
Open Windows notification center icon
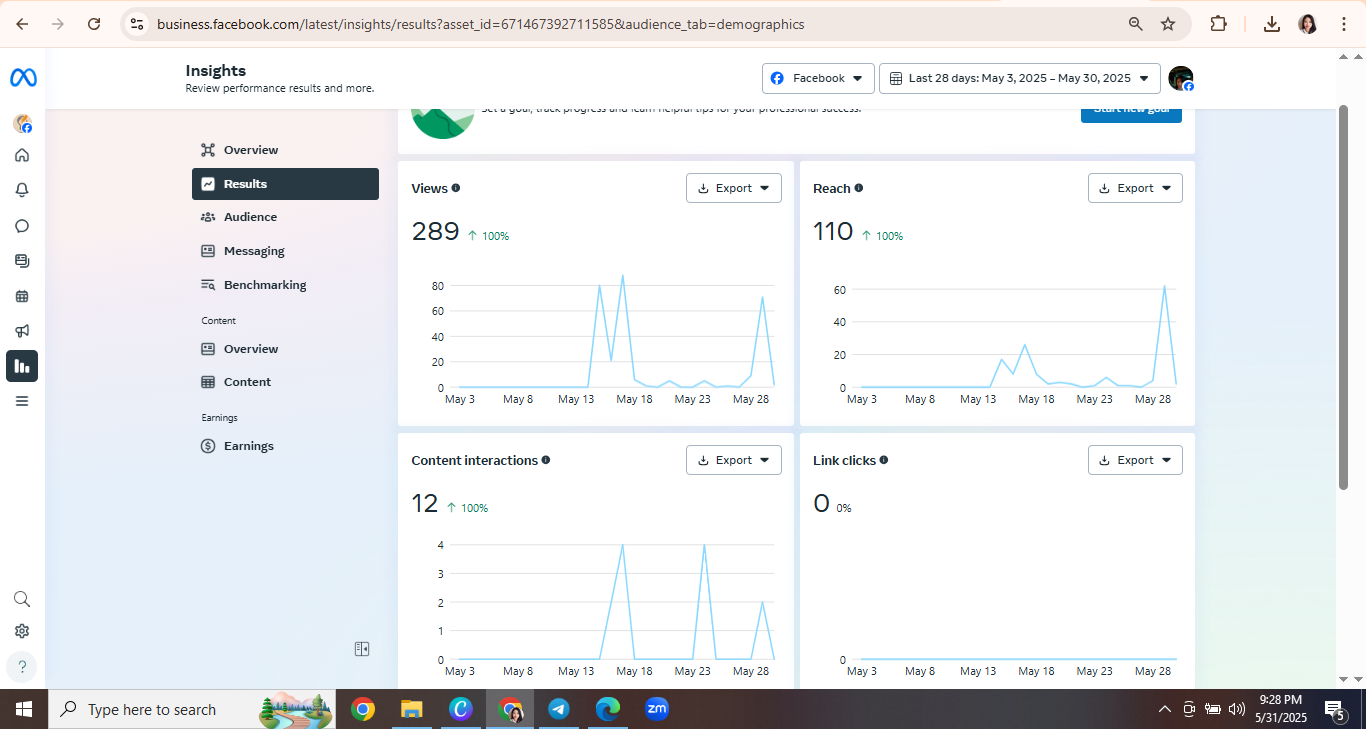[1334, 710]
